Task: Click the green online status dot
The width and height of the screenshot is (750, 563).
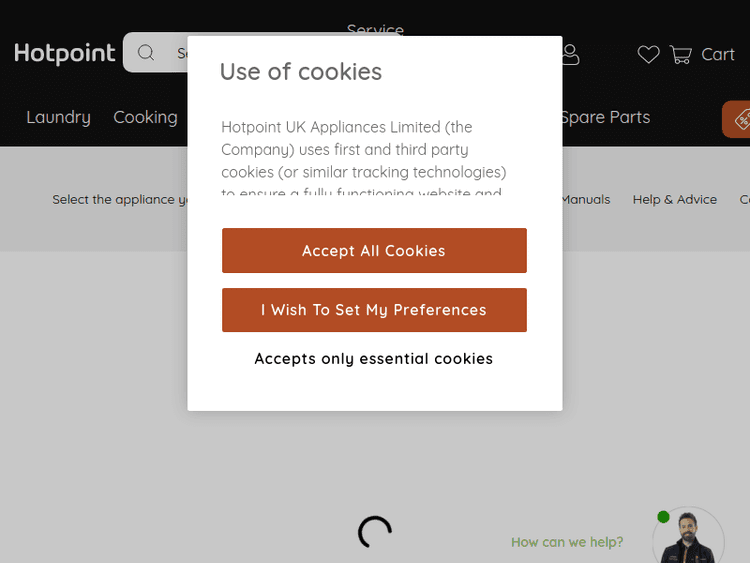Action: click(x=663, y=517)
